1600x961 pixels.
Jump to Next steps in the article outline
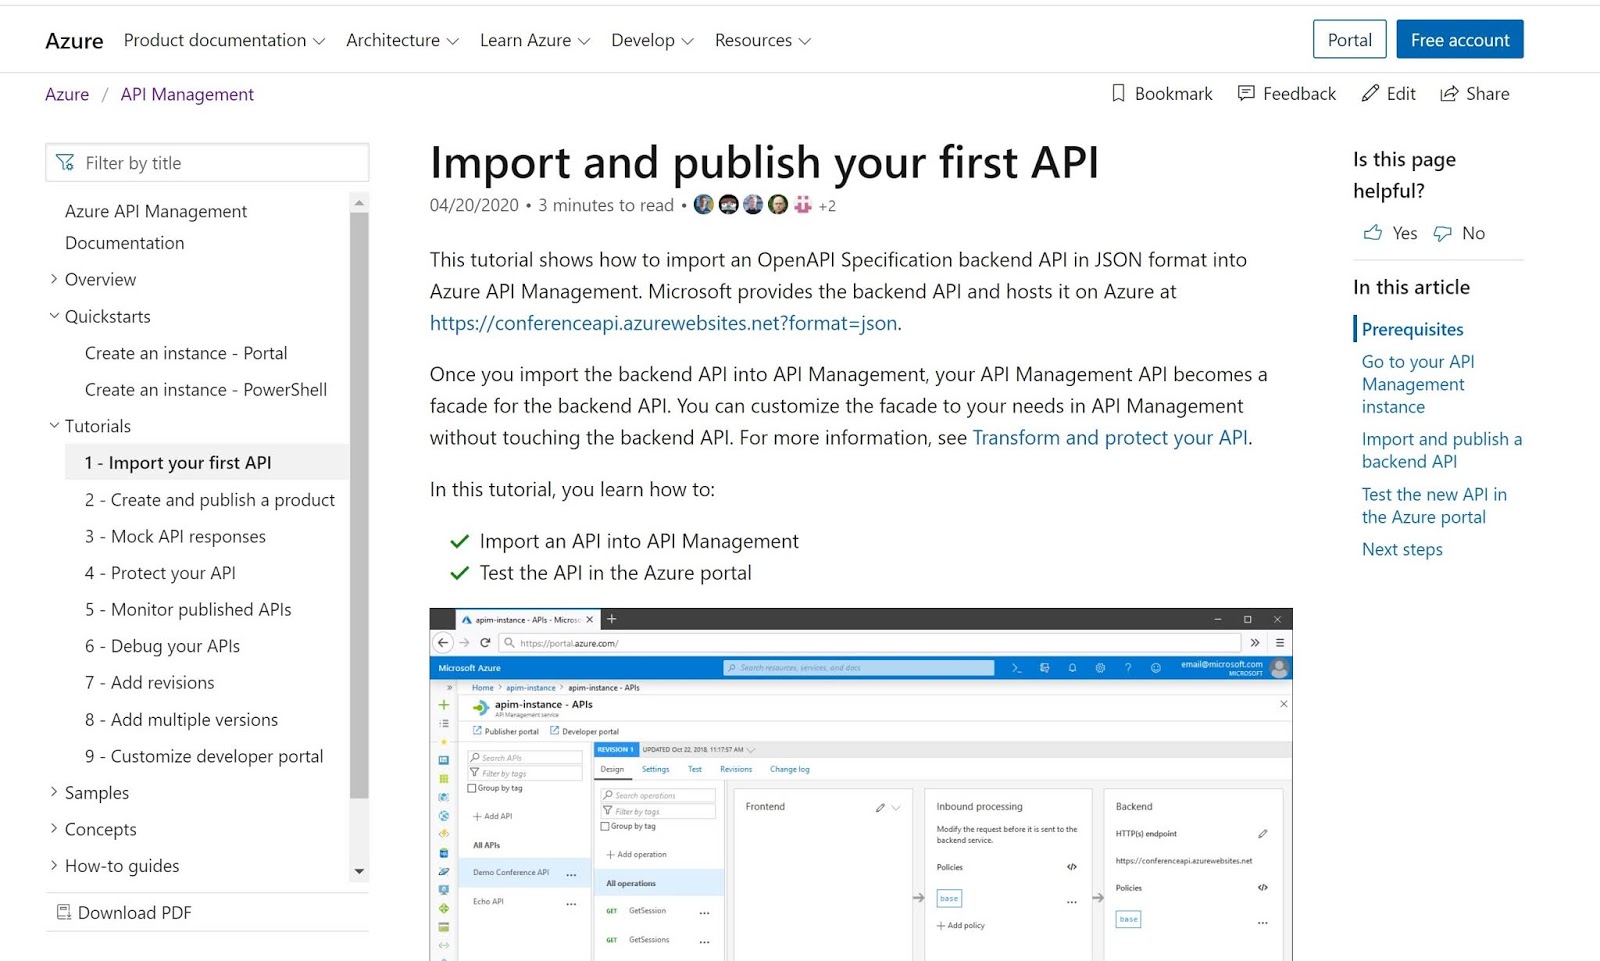[1402, 549]
